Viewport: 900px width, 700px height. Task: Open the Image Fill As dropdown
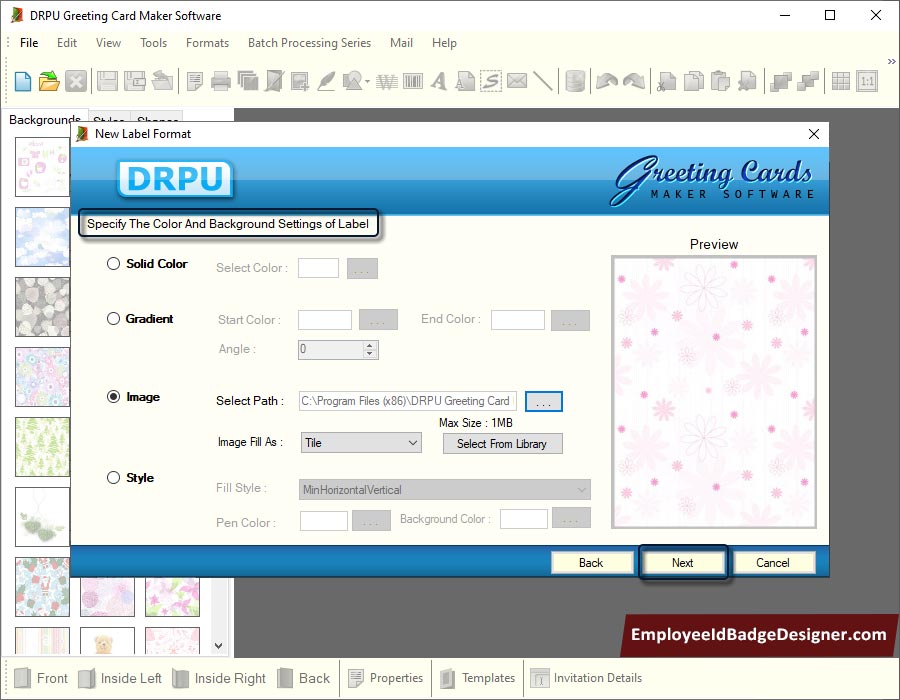click(361, 443)
